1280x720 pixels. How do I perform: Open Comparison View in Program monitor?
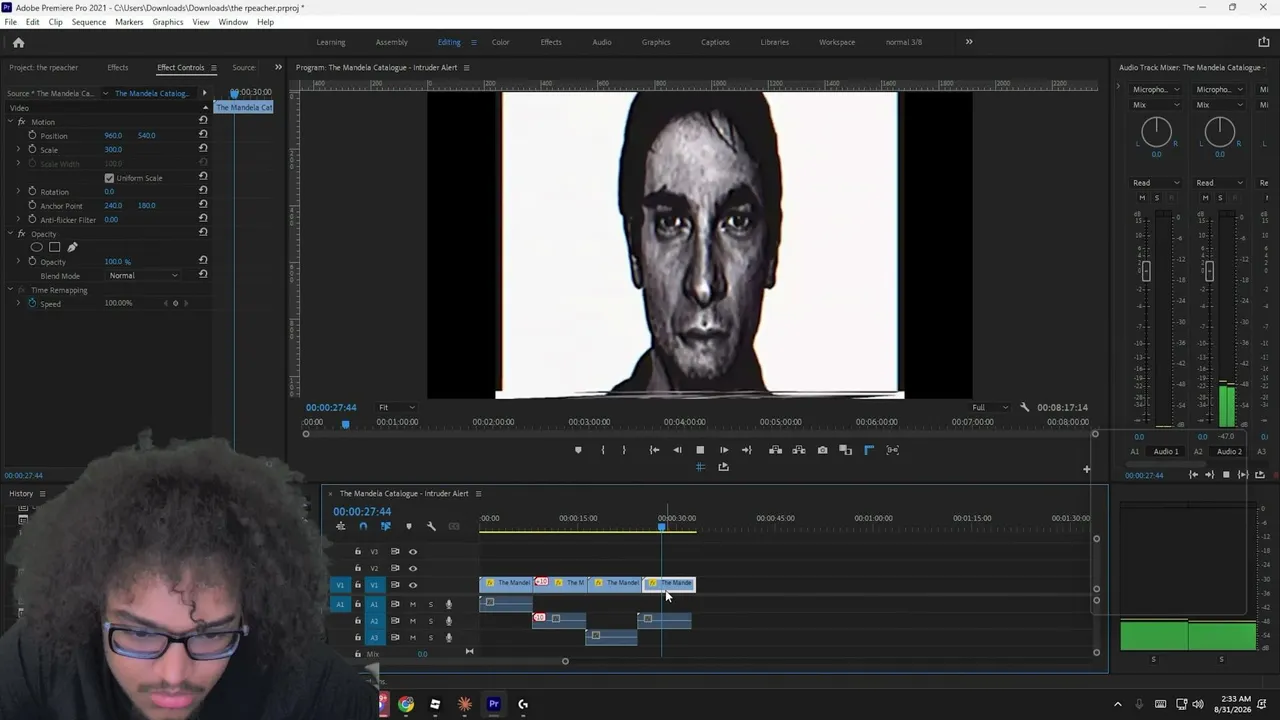[x=845, y=450]
